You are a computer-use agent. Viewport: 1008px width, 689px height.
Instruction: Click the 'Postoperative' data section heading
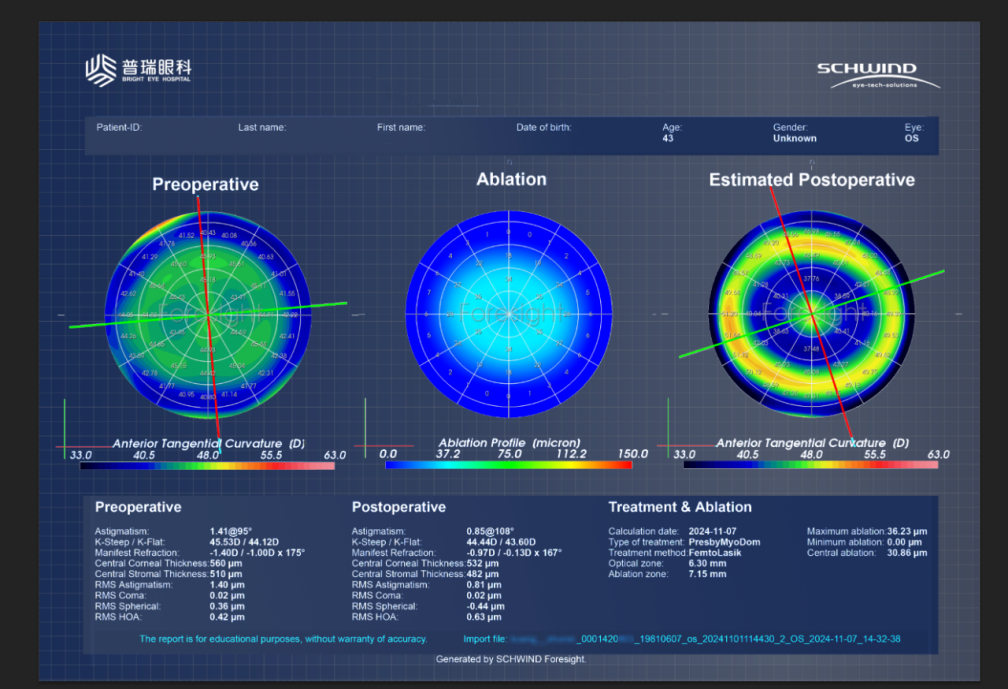coord(399,507)
